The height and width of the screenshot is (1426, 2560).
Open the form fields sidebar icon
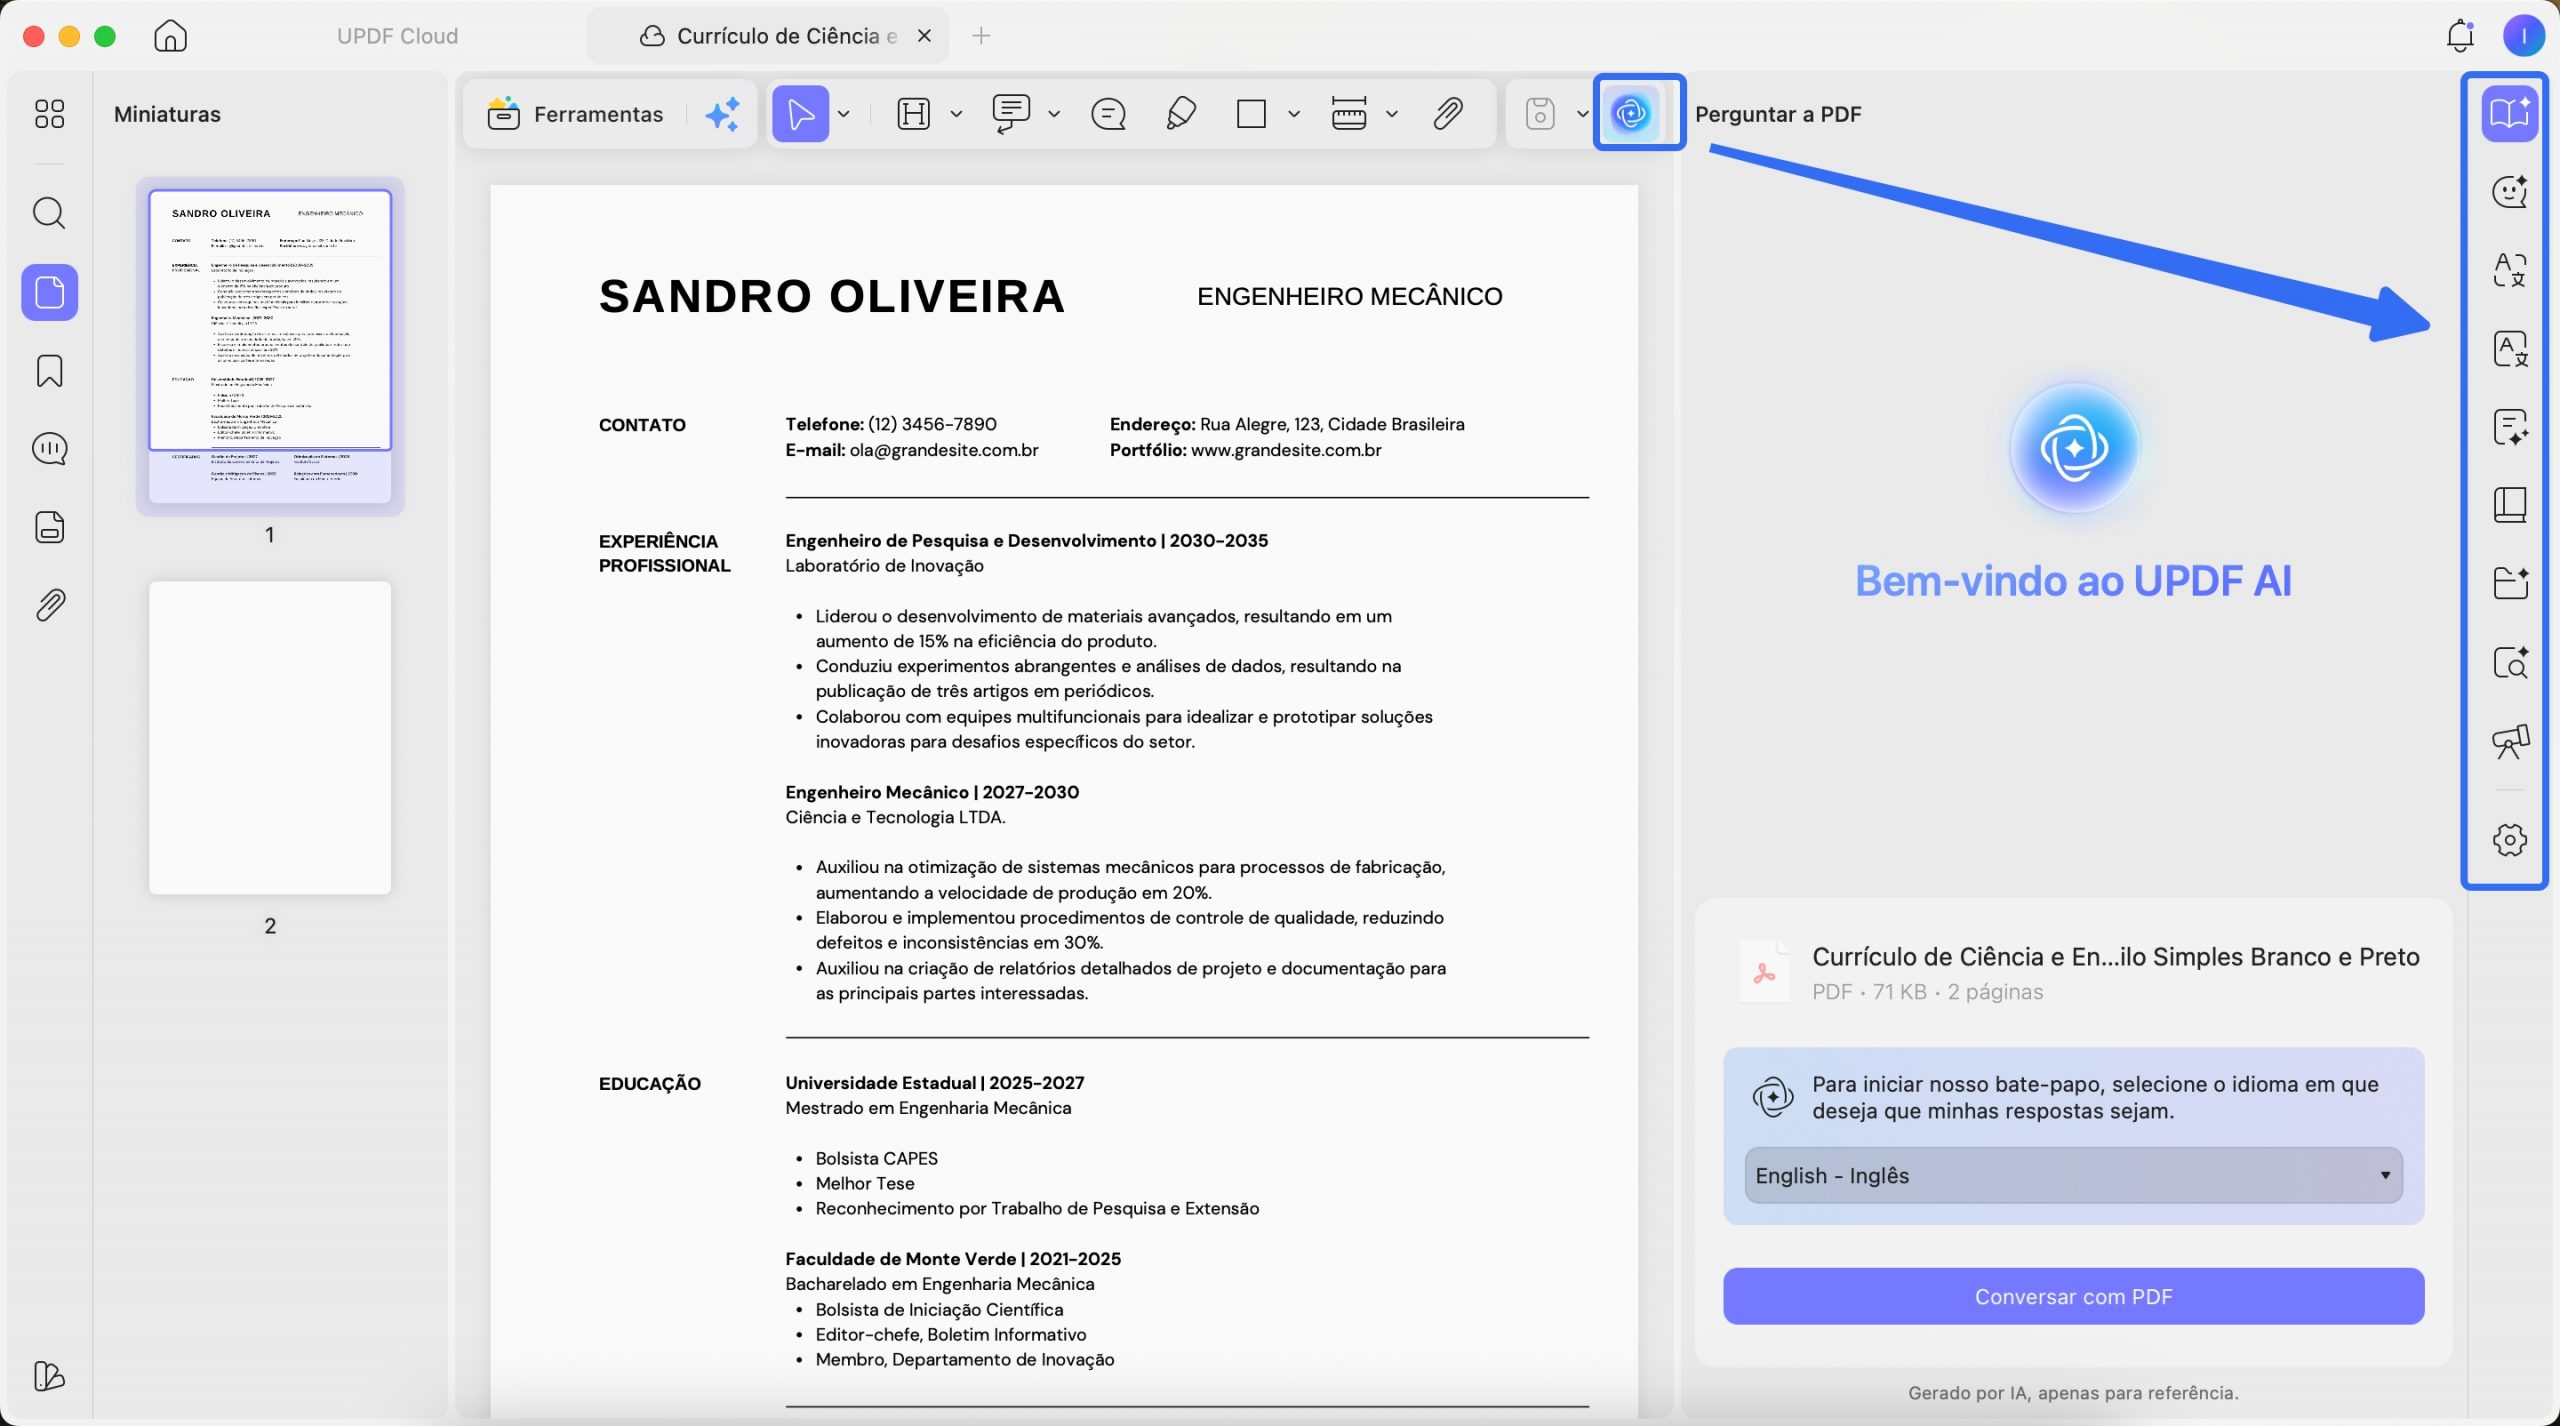click(x=49, y=527)
